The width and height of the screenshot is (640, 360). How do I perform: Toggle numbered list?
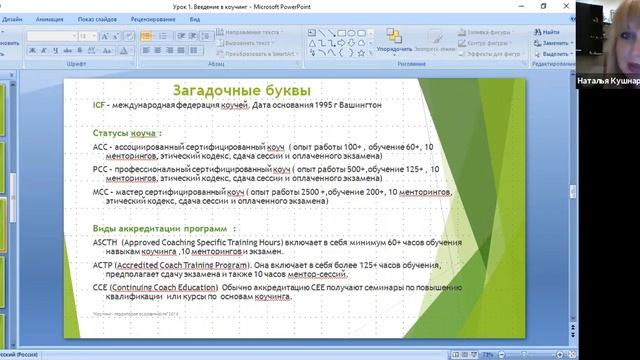163,36
